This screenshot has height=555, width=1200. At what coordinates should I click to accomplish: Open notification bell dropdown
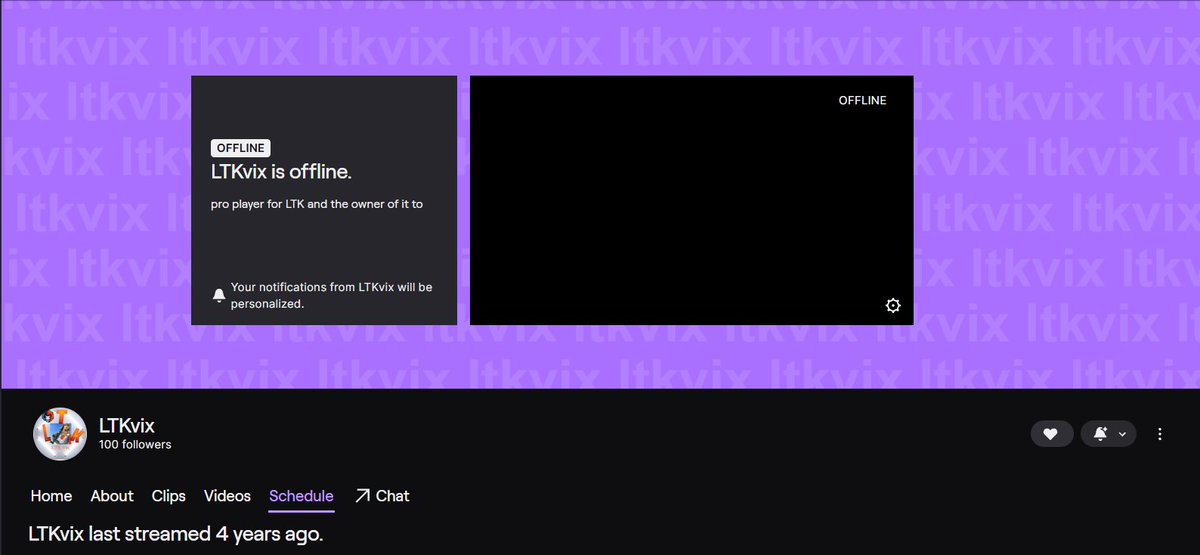tap(1108, 434)
